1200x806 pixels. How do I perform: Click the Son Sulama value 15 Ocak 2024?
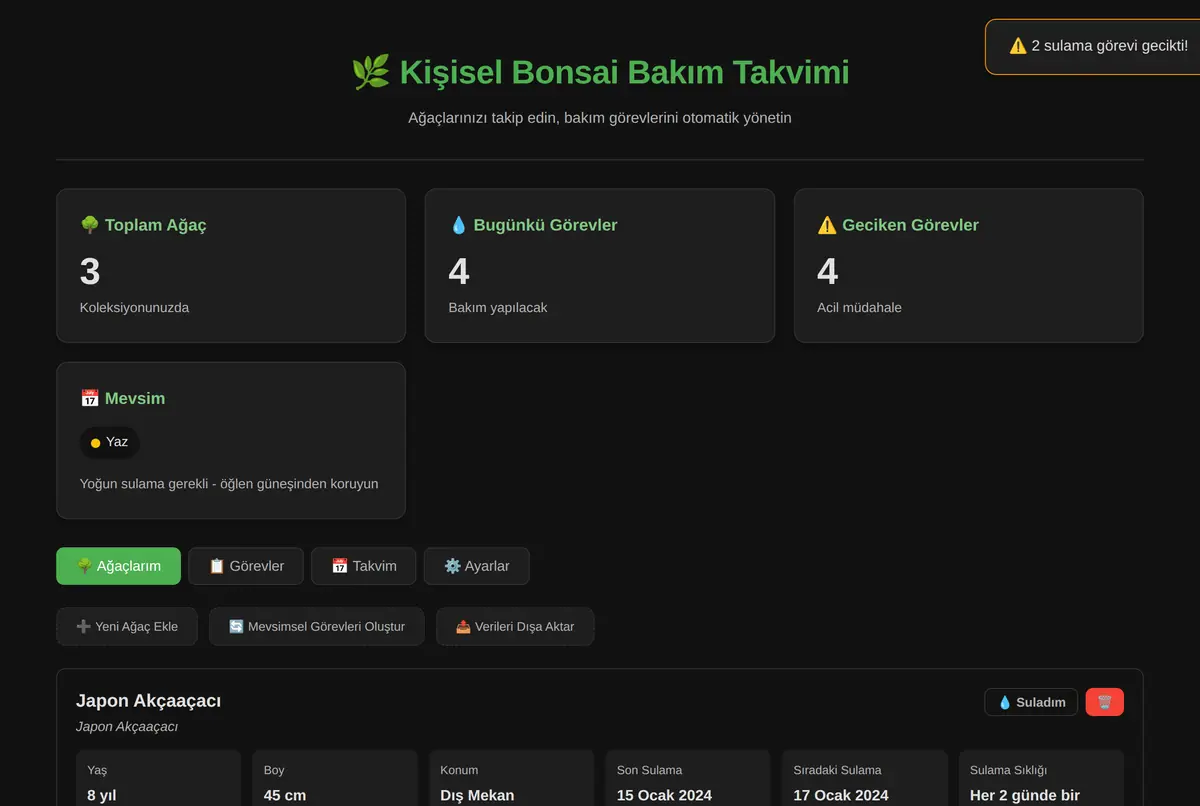click(664, 796)
